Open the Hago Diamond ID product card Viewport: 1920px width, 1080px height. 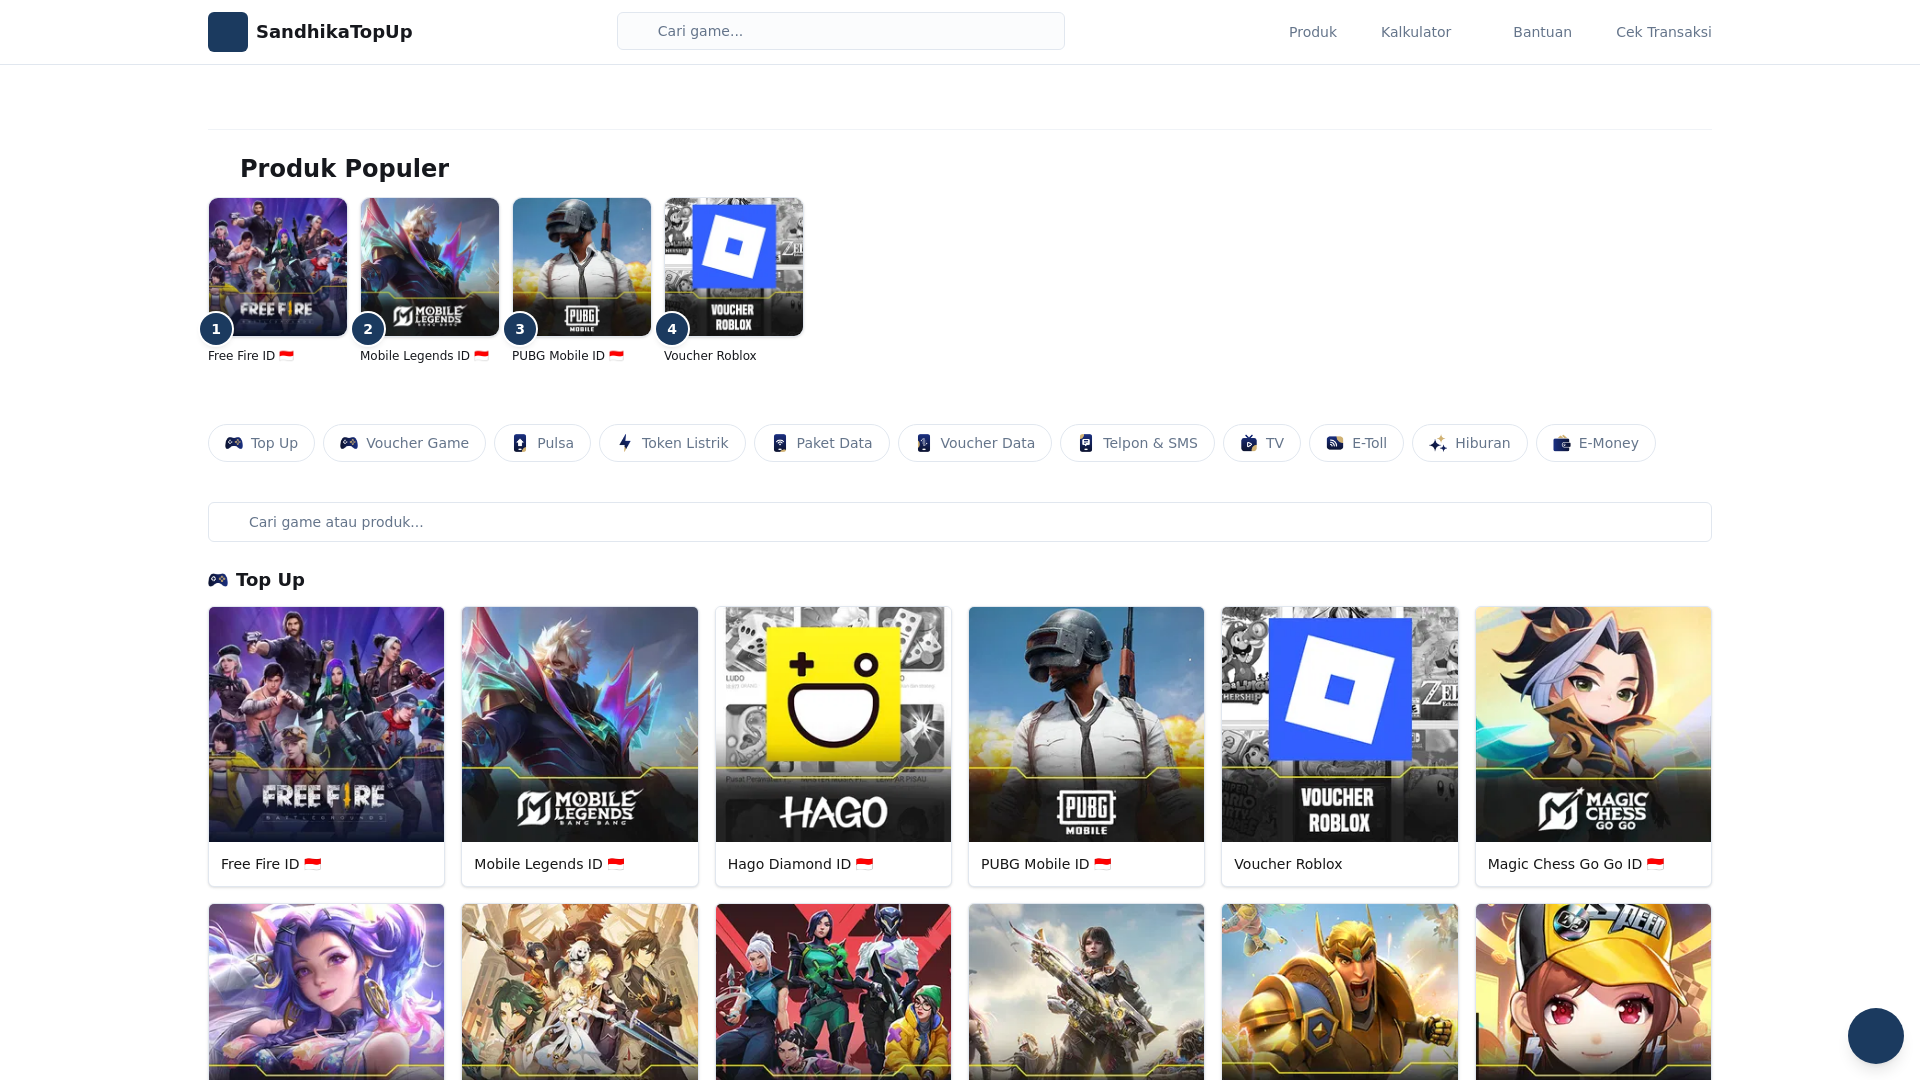click(833, 746)
